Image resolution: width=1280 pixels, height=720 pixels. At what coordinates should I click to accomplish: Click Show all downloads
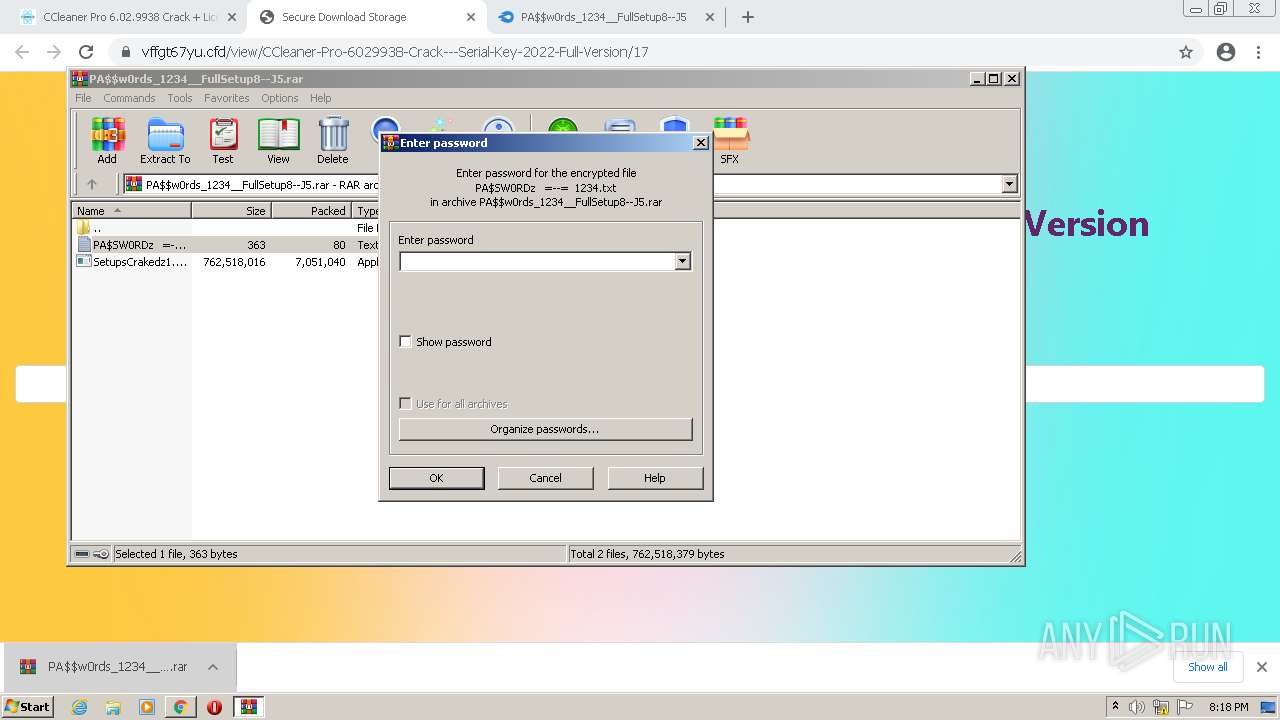click(x=1207, y=667)
